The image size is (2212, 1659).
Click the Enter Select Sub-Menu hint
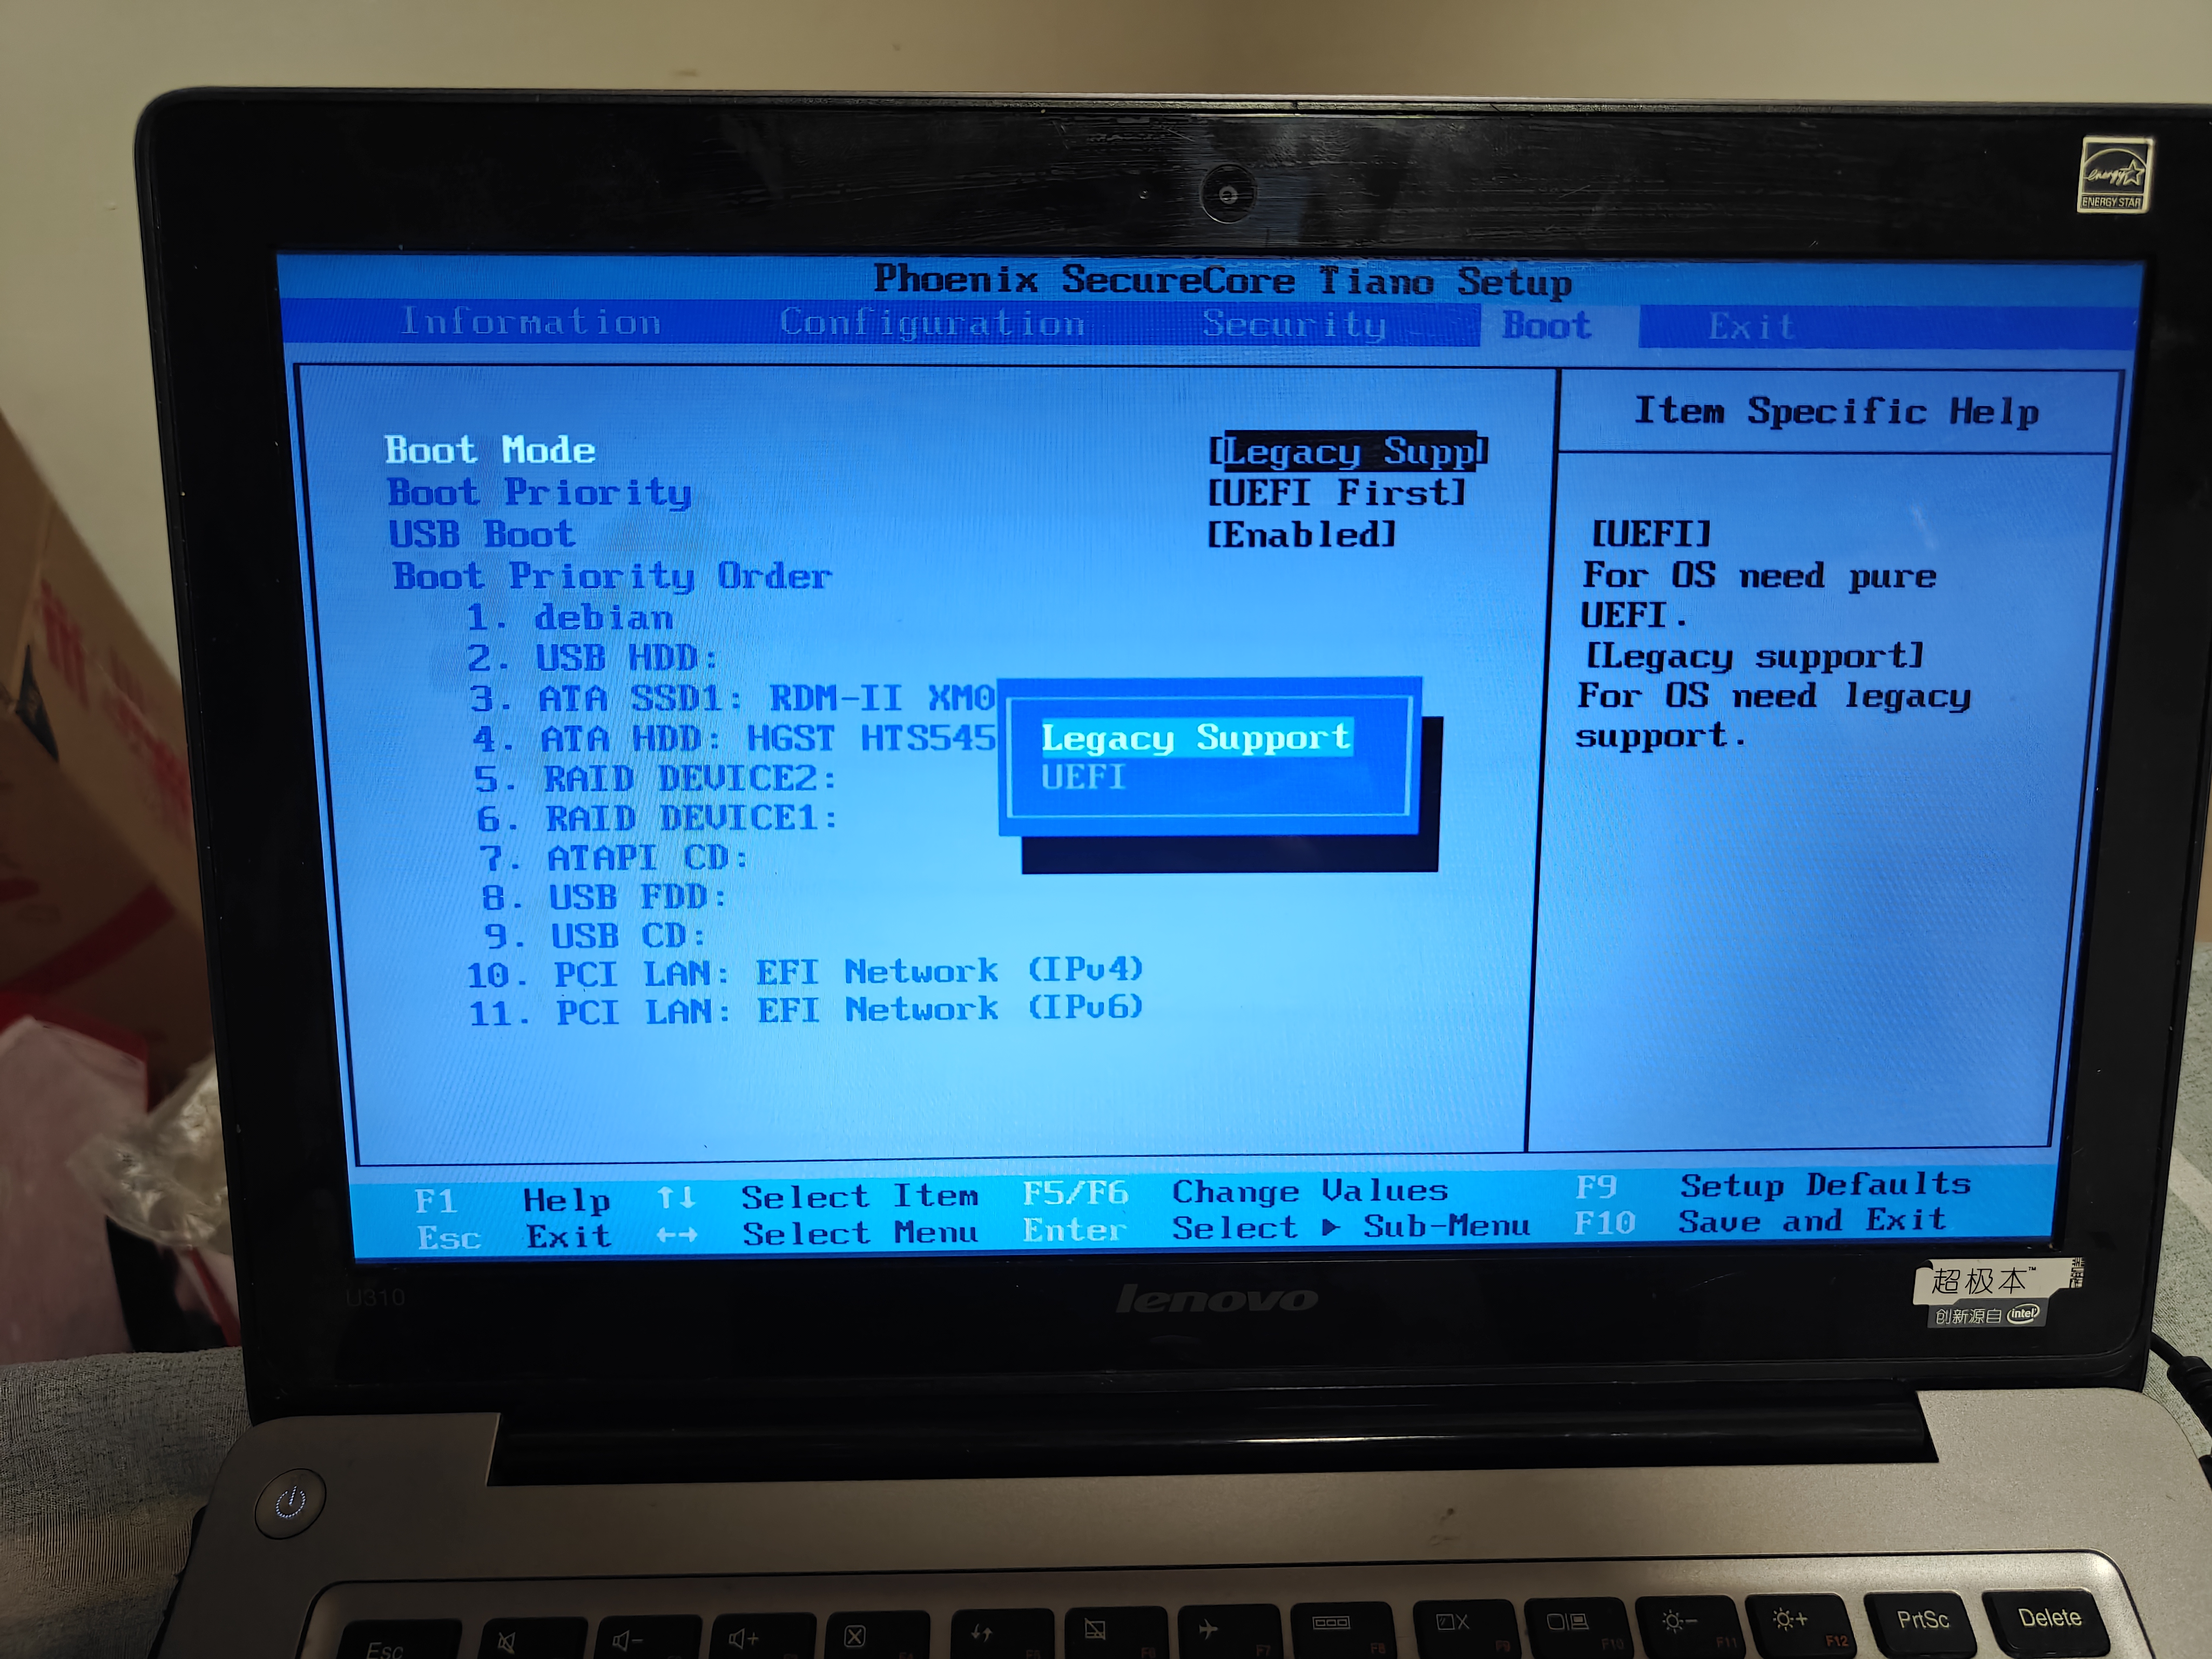point(1276,1227)
